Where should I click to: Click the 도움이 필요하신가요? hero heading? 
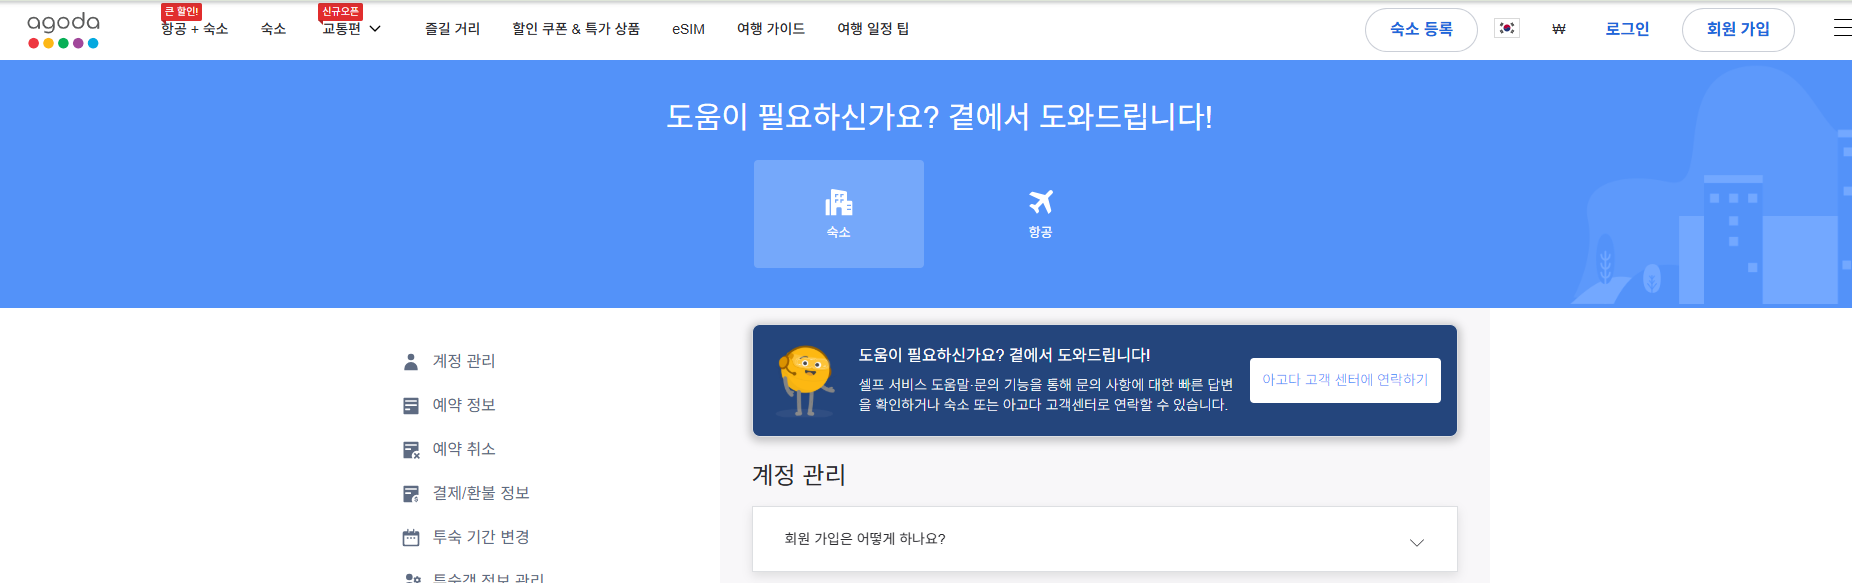point(939,117)
